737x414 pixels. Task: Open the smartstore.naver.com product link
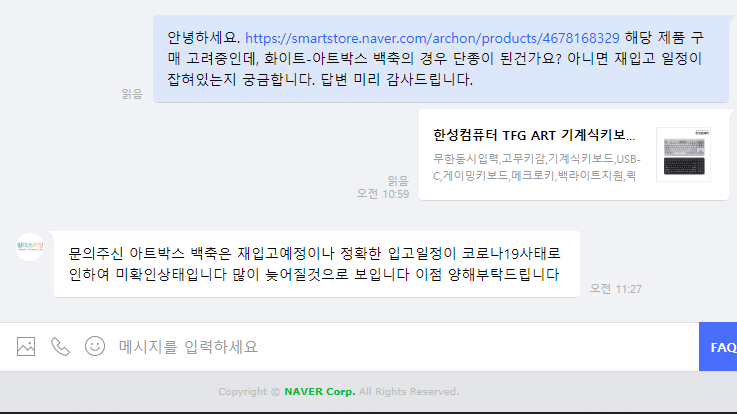432,38
